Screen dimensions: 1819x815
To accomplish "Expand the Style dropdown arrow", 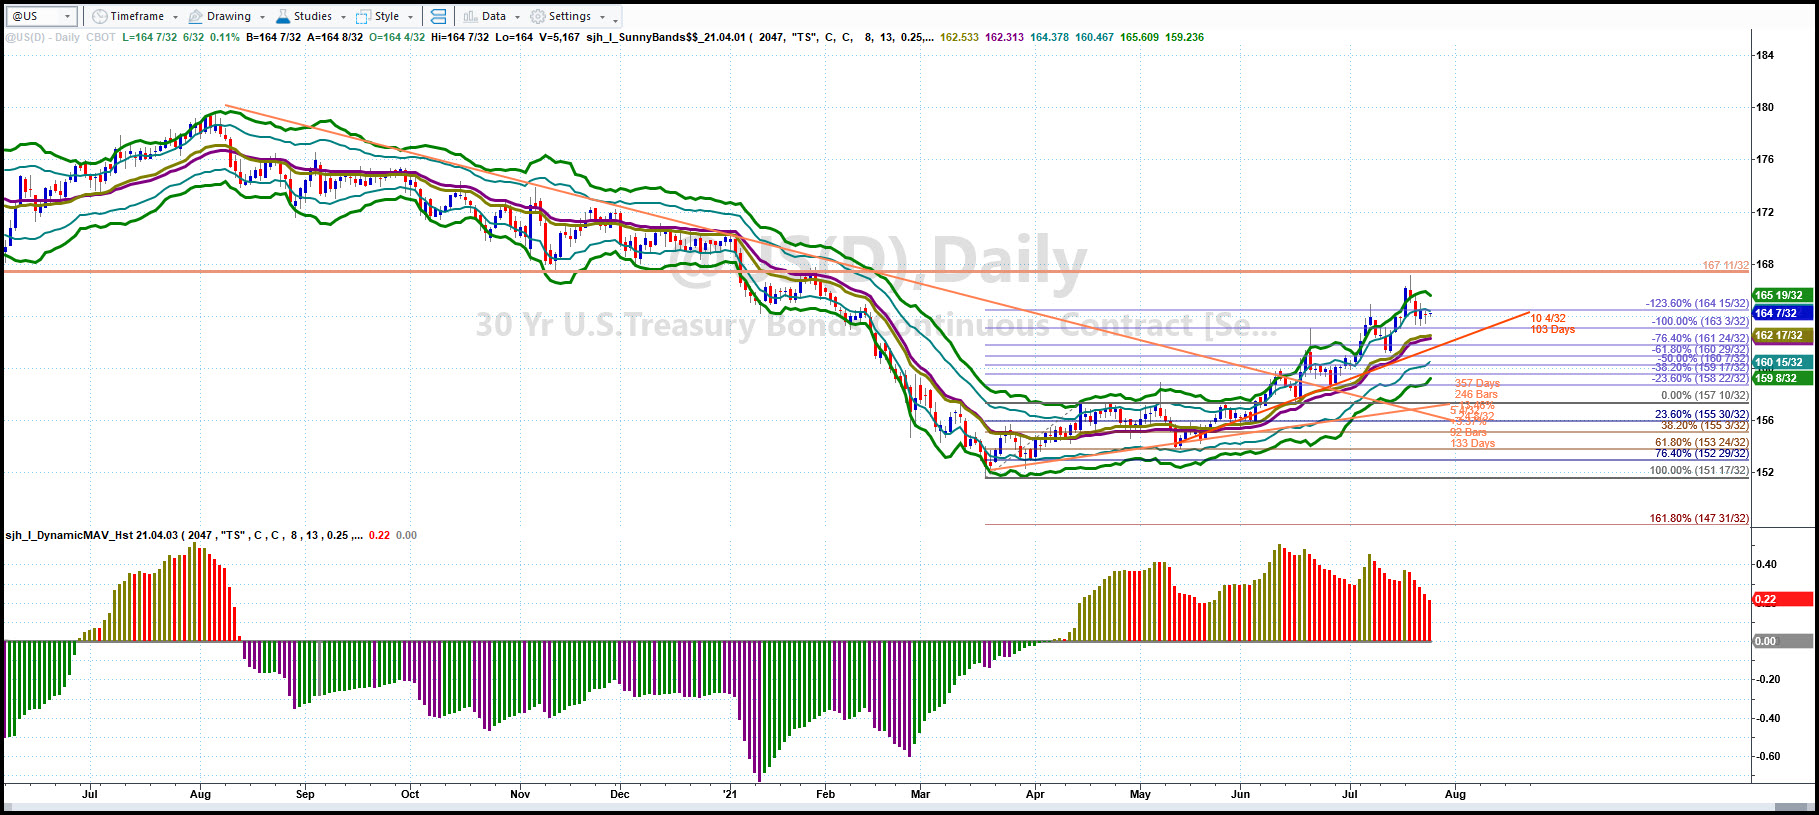I will point(410,17).
